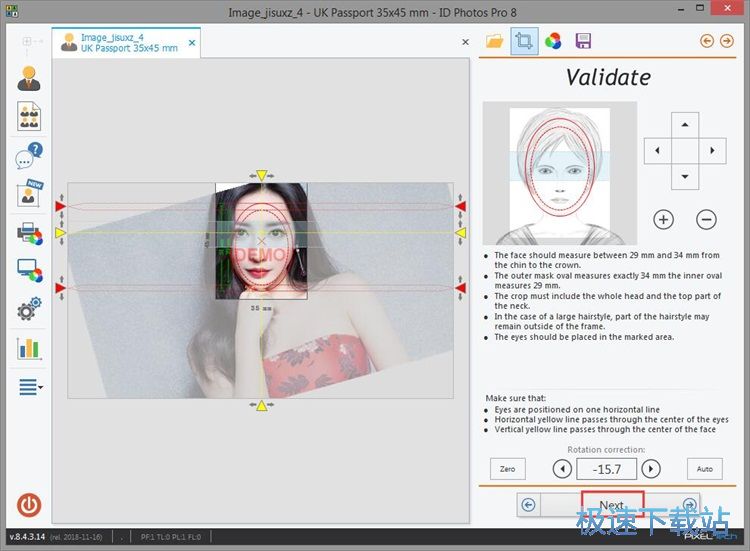This screenshot has height=551, width=750.
Task: Expand the hamburger list menu dropdown
Action: point(30,387)
